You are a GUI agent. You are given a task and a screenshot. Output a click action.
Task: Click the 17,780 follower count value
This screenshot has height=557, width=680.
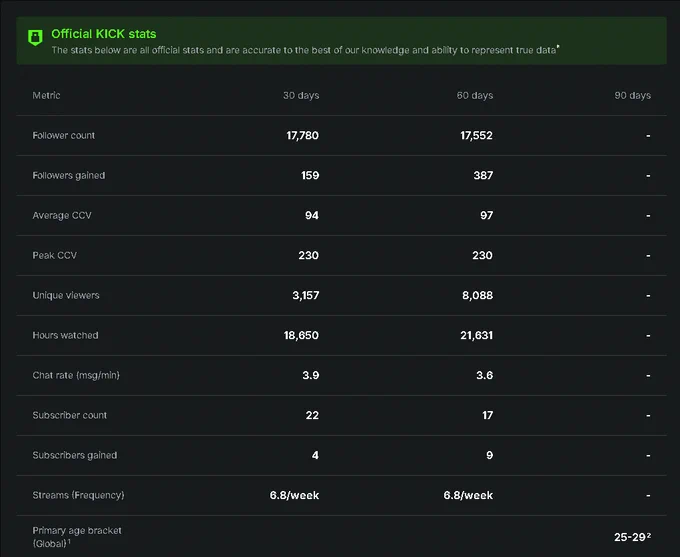[x=302, y=135]
